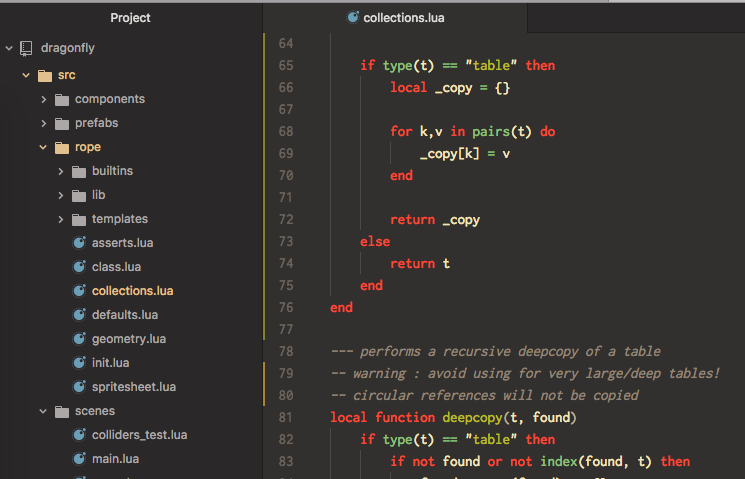Image resolution: width=745 pixels, height=479 pixels.
Task: Select the templates folder label
Action: pos(120,219)
